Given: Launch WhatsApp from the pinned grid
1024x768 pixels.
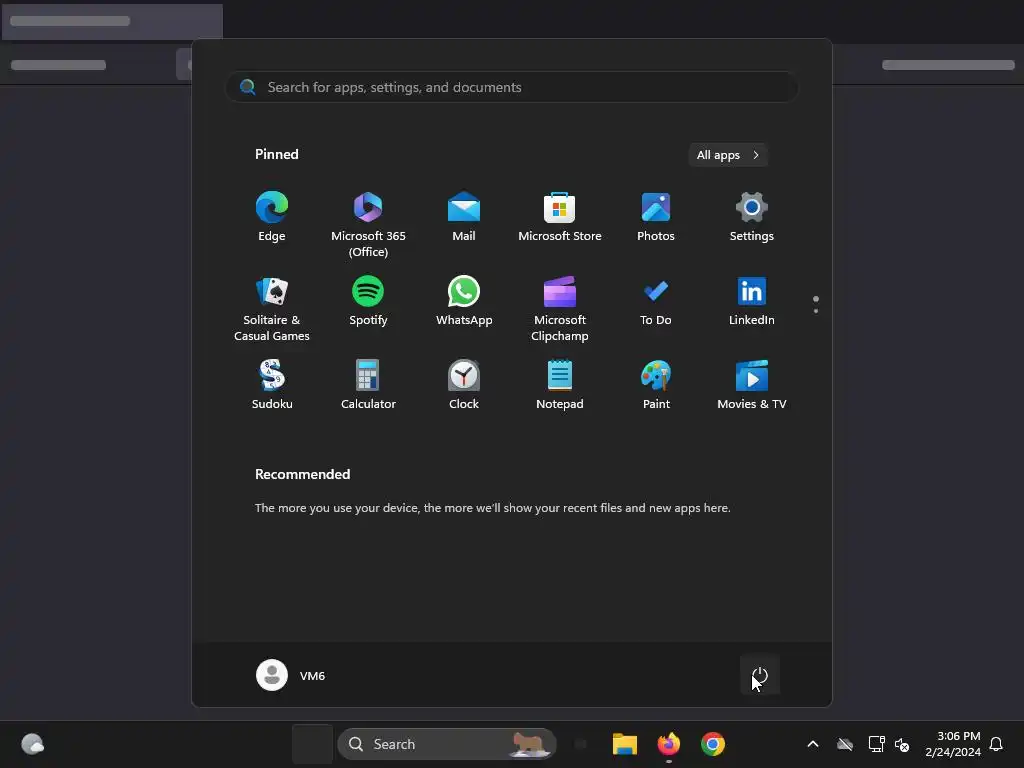Looking at the screenshot, I should 464,301.
